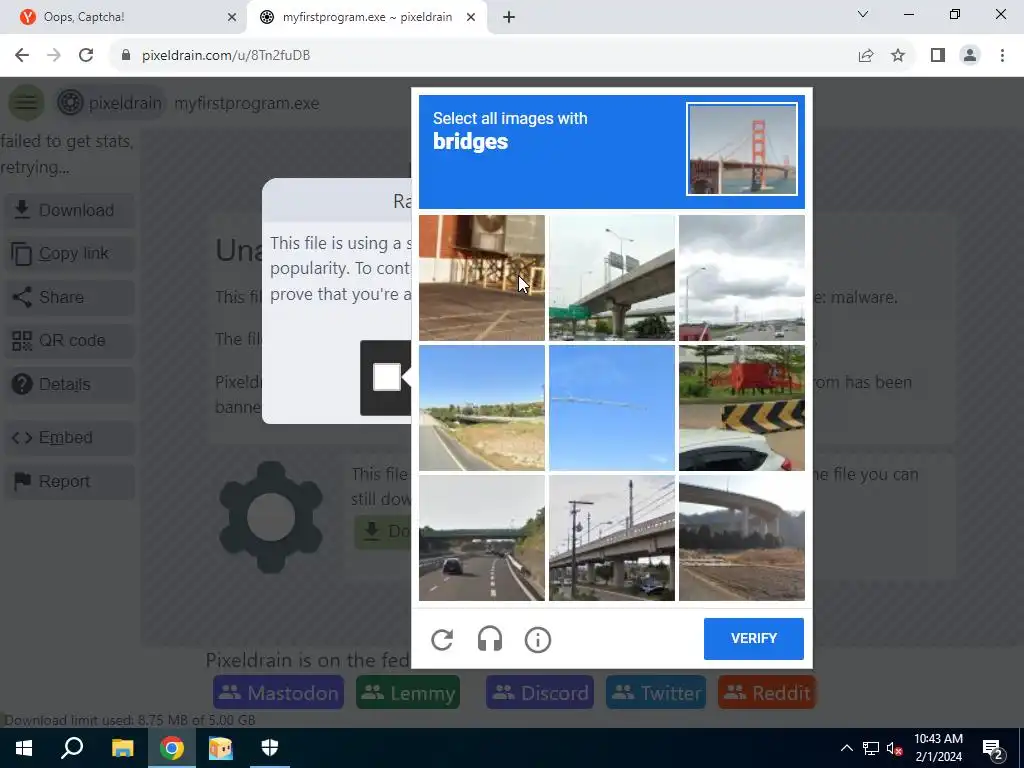The image size is (1024, 768).
Task: Select the tile with a yellow-black chevron barrier
Action: pyautogui.click(x=742, y=408)
